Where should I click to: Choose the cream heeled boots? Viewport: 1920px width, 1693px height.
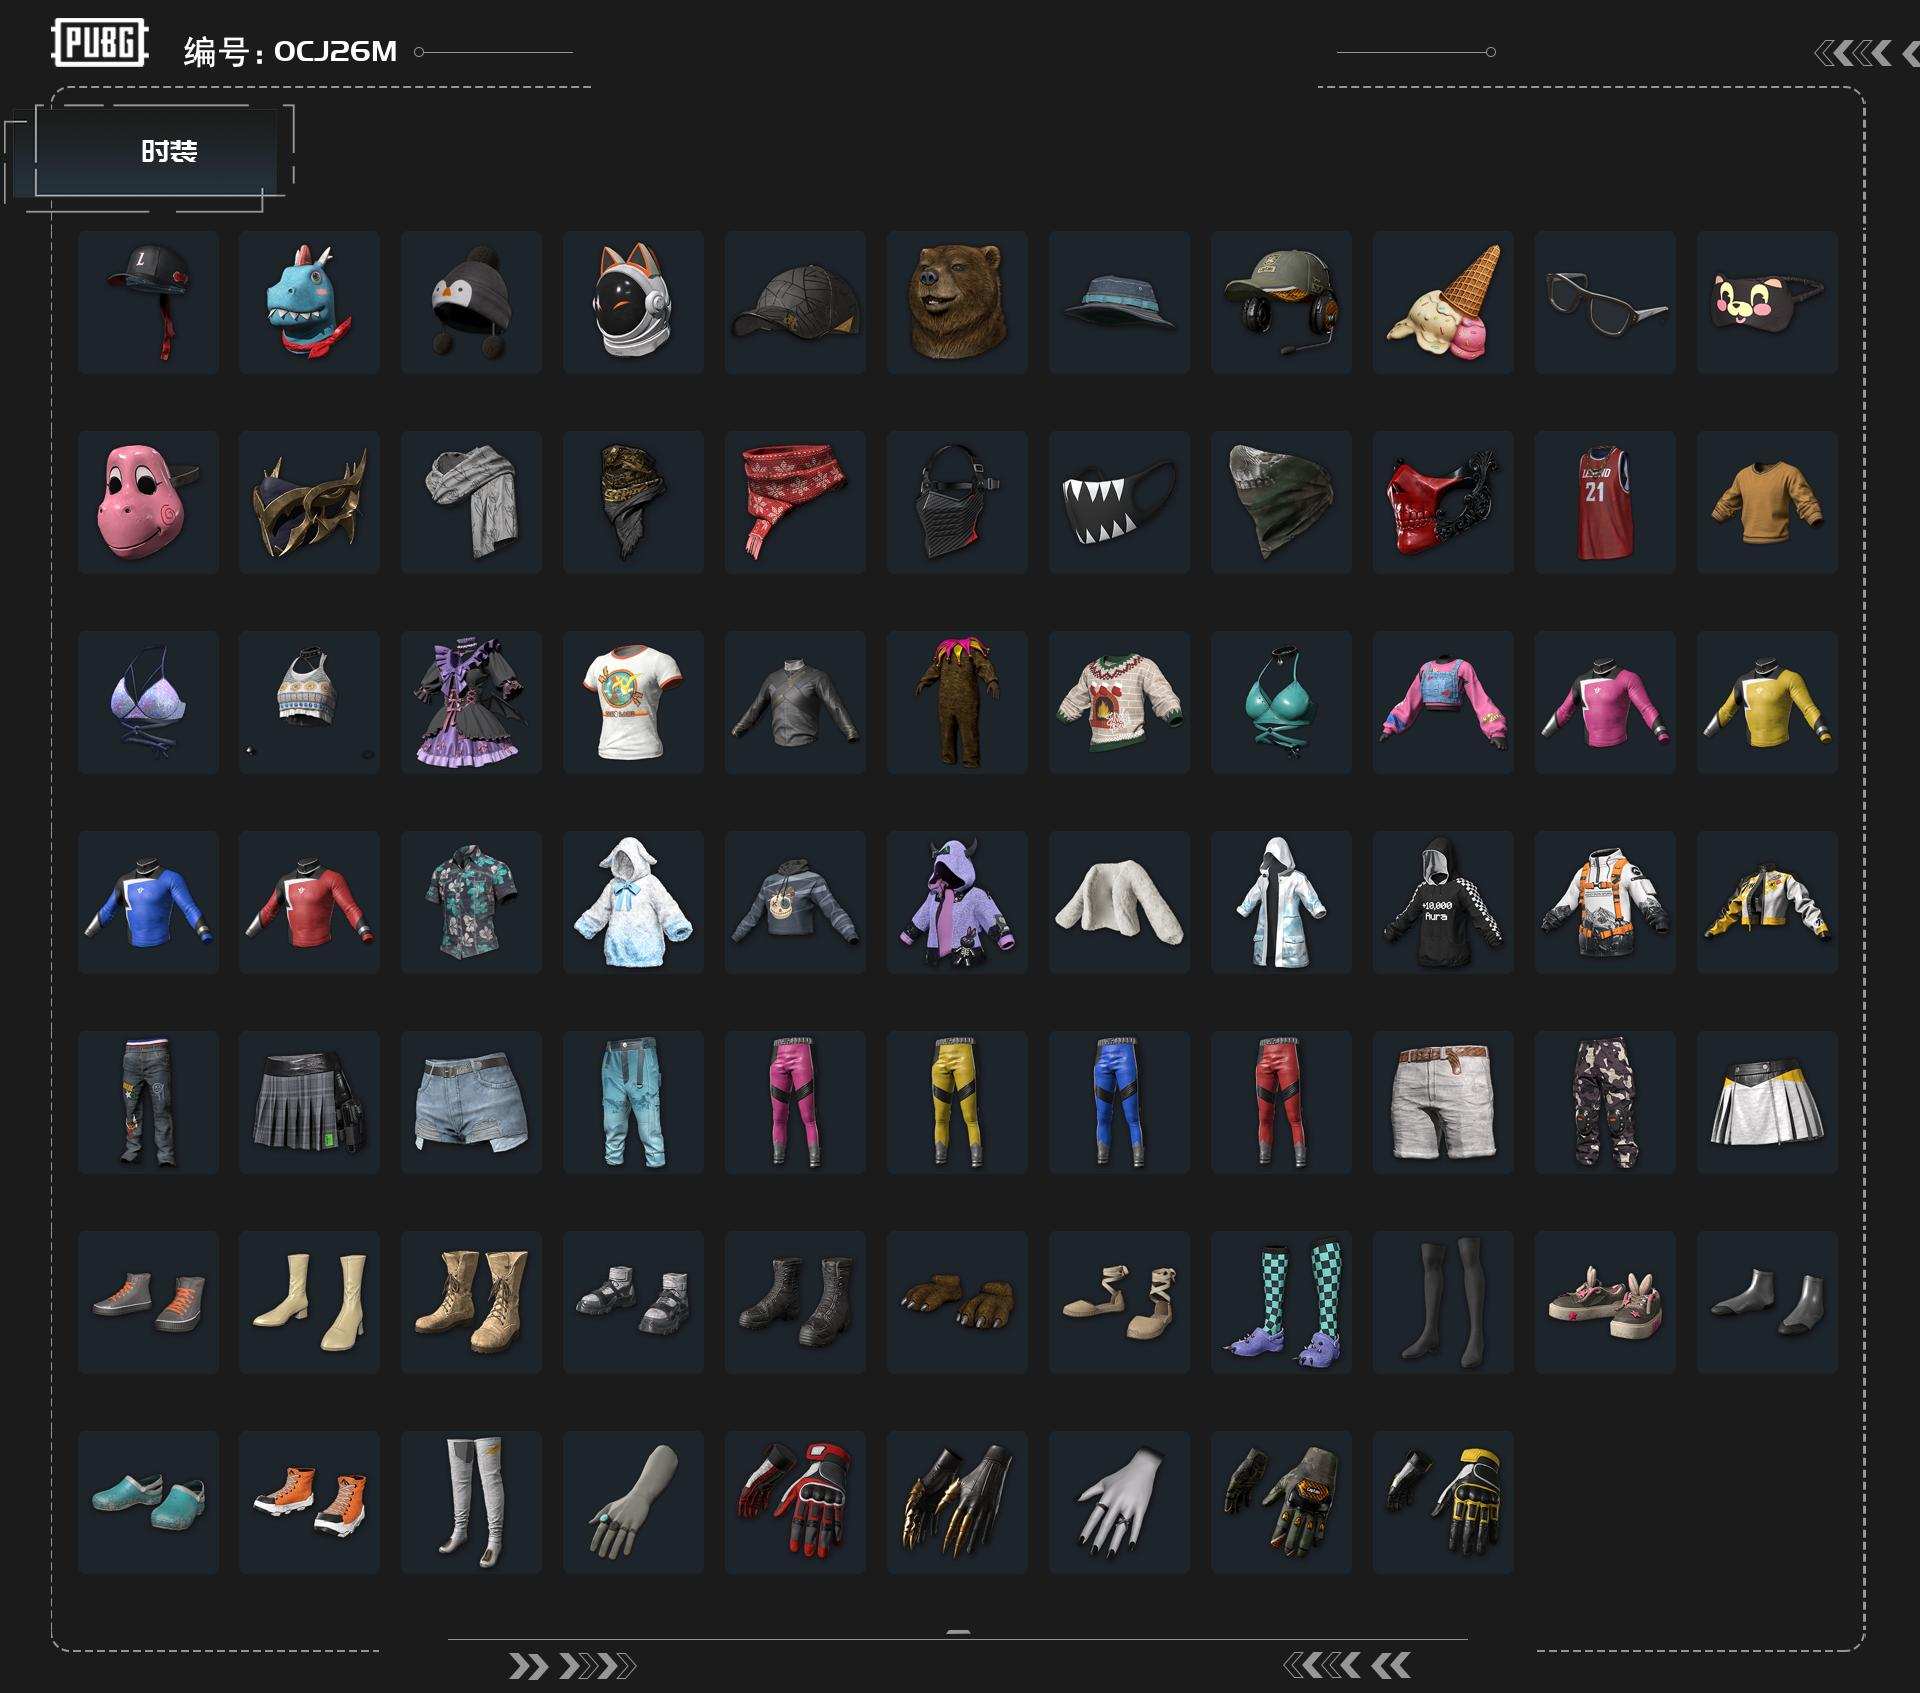309,1302
